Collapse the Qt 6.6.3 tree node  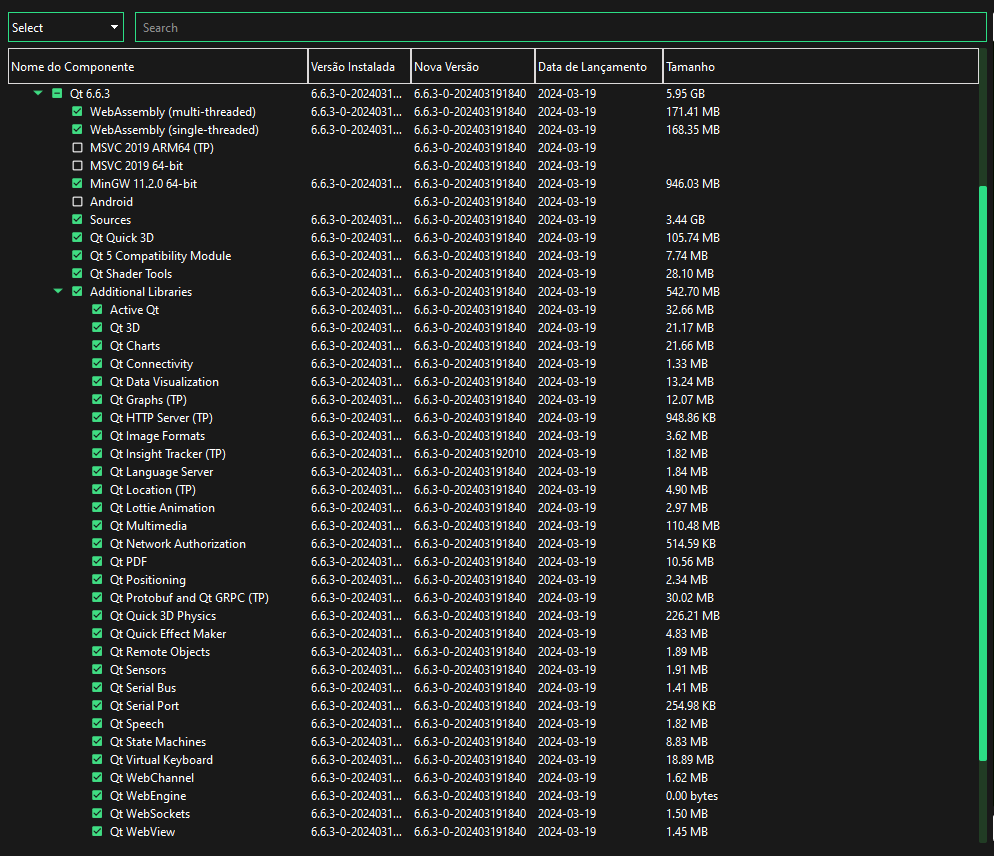[x=38, y=93]
